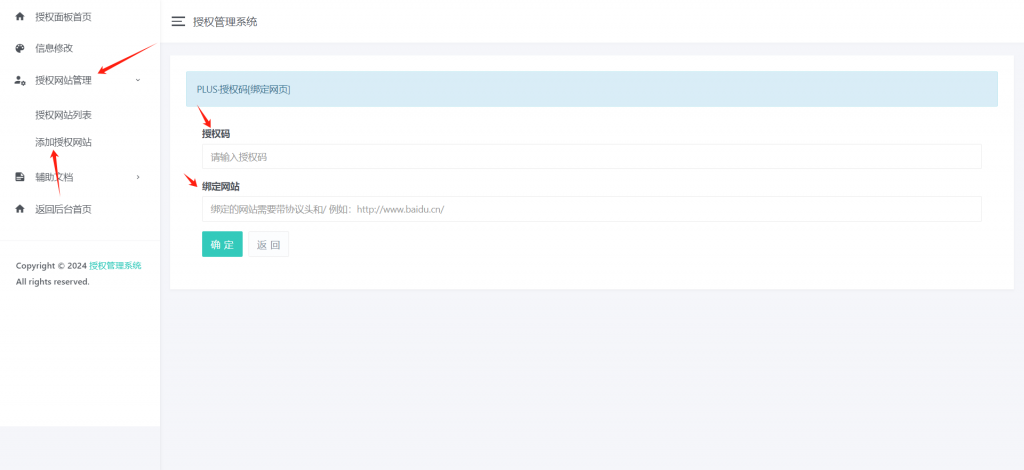1024x470 pixels.
Task: Open the 信息修改 menu entry
Action: click(x=54, y=48)
